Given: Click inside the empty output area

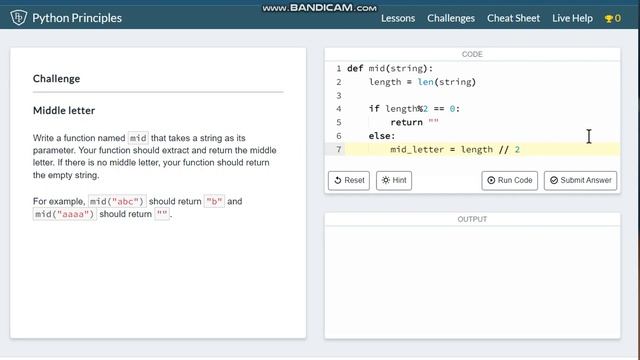Looking at the screenshot, I should click(x=472, y=282).
